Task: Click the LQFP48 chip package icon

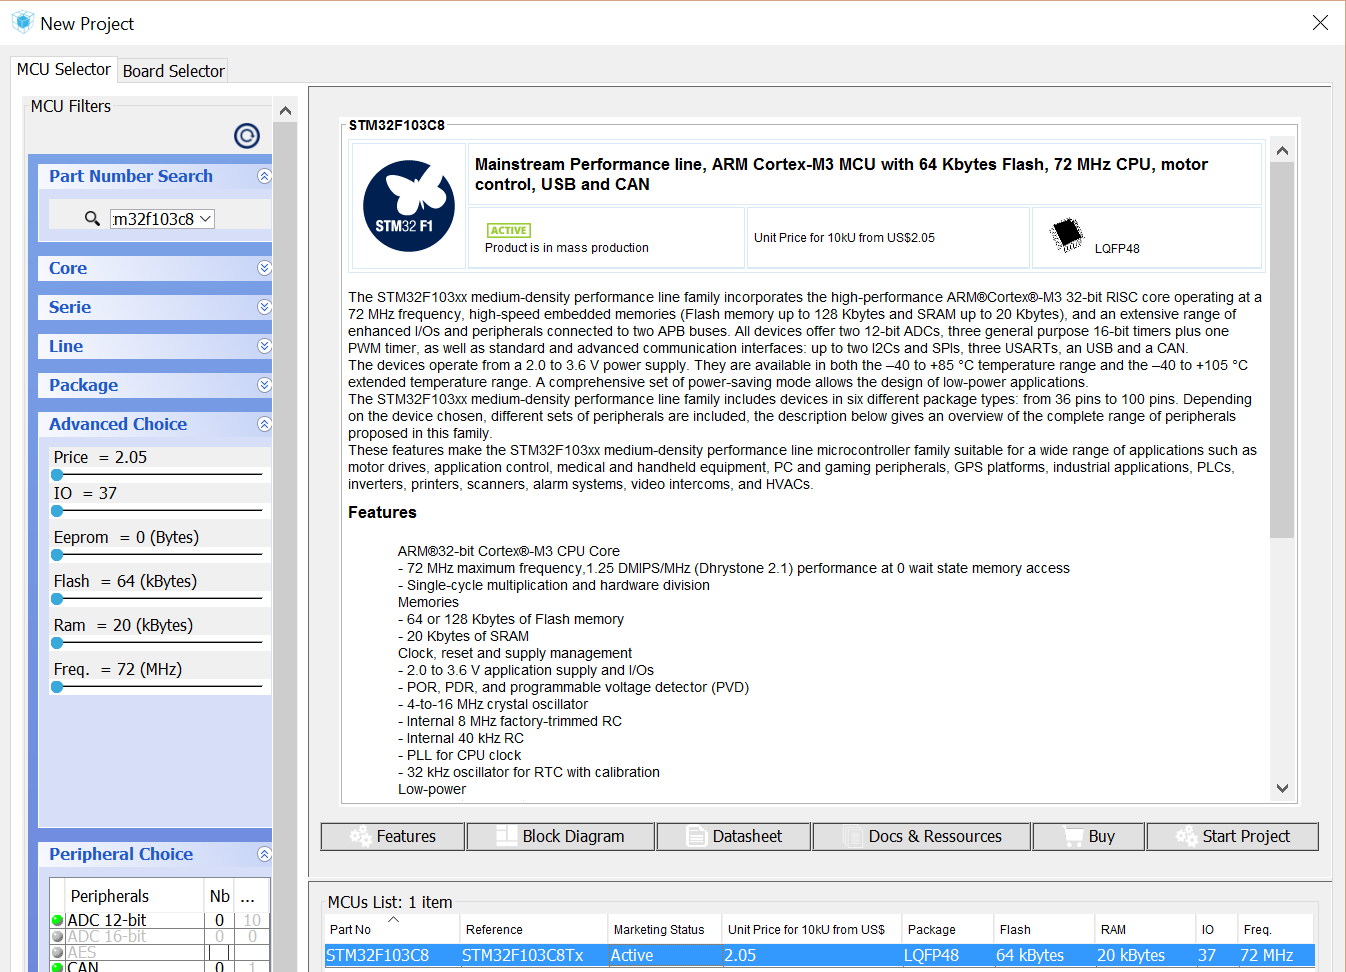Action: click(x=1067, y=235)
